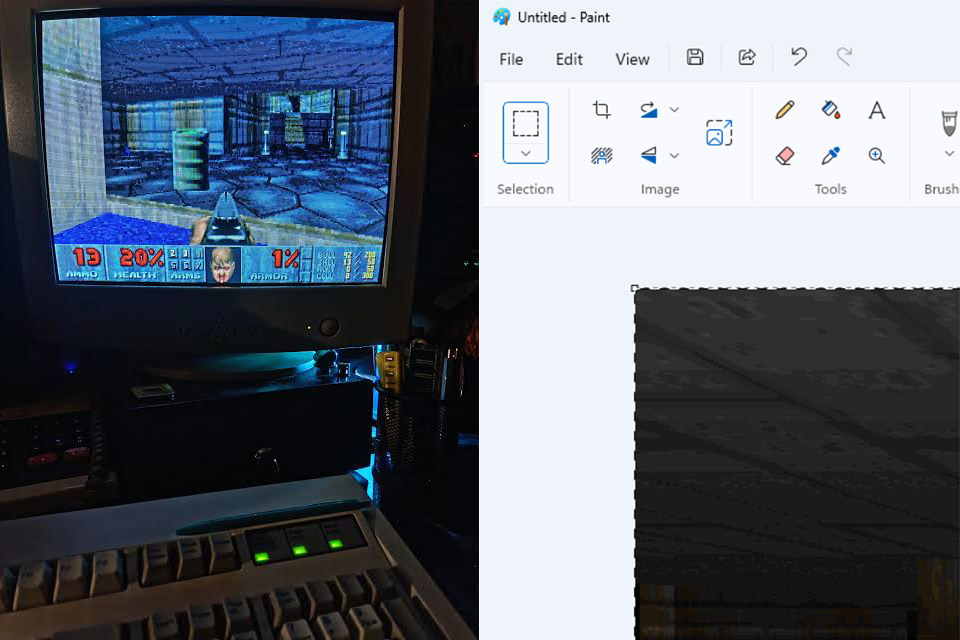Click the 'Selection' group label
This screenshot has height=640, width=960.
(525, 189)
